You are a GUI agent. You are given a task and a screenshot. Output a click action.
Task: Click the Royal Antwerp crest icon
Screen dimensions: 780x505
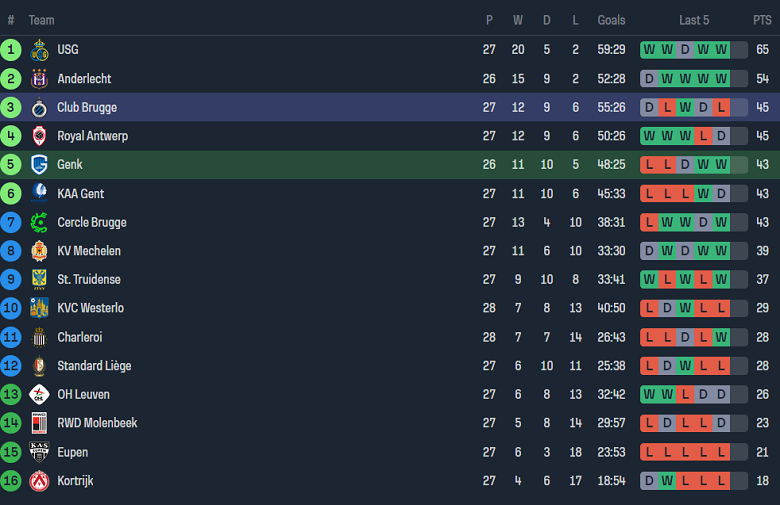40,136
